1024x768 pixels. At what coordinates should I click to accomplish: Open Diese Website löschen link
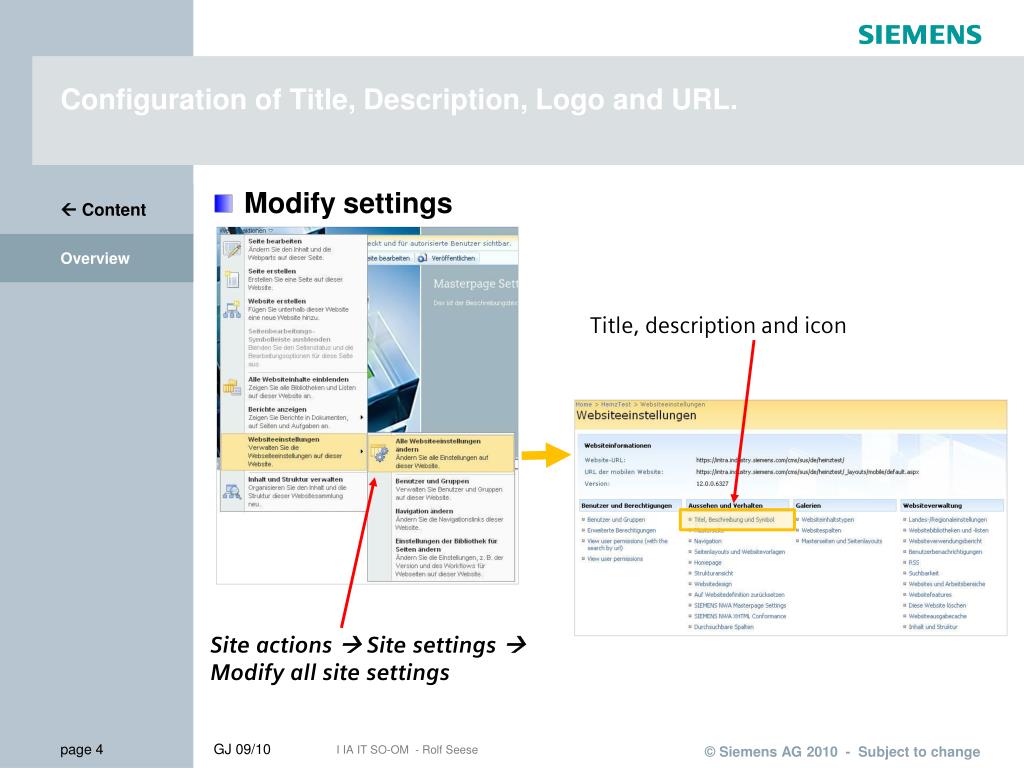tap(937, 605)
